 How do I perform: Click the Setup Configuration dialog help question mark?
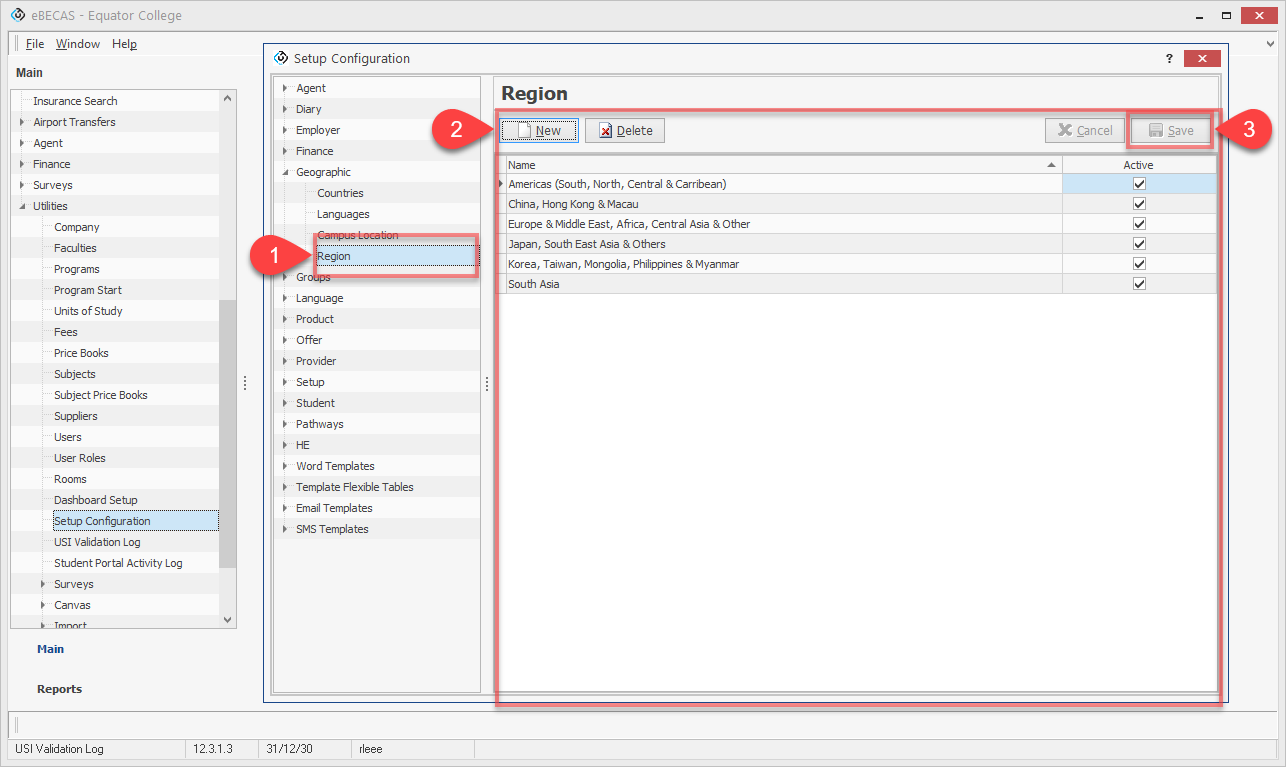(x=1169, y=59)
